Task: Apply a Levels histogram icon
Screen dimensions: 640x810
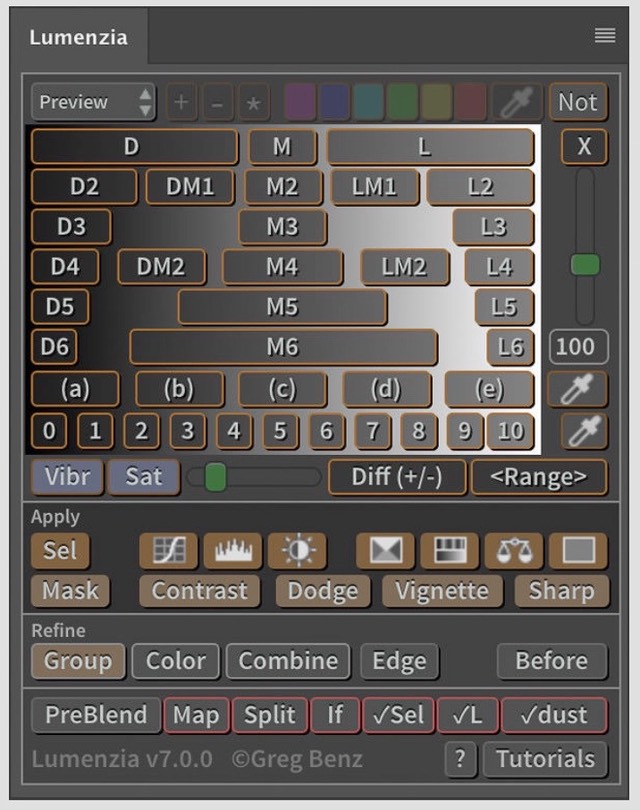Action: click(x=232, y=550)
